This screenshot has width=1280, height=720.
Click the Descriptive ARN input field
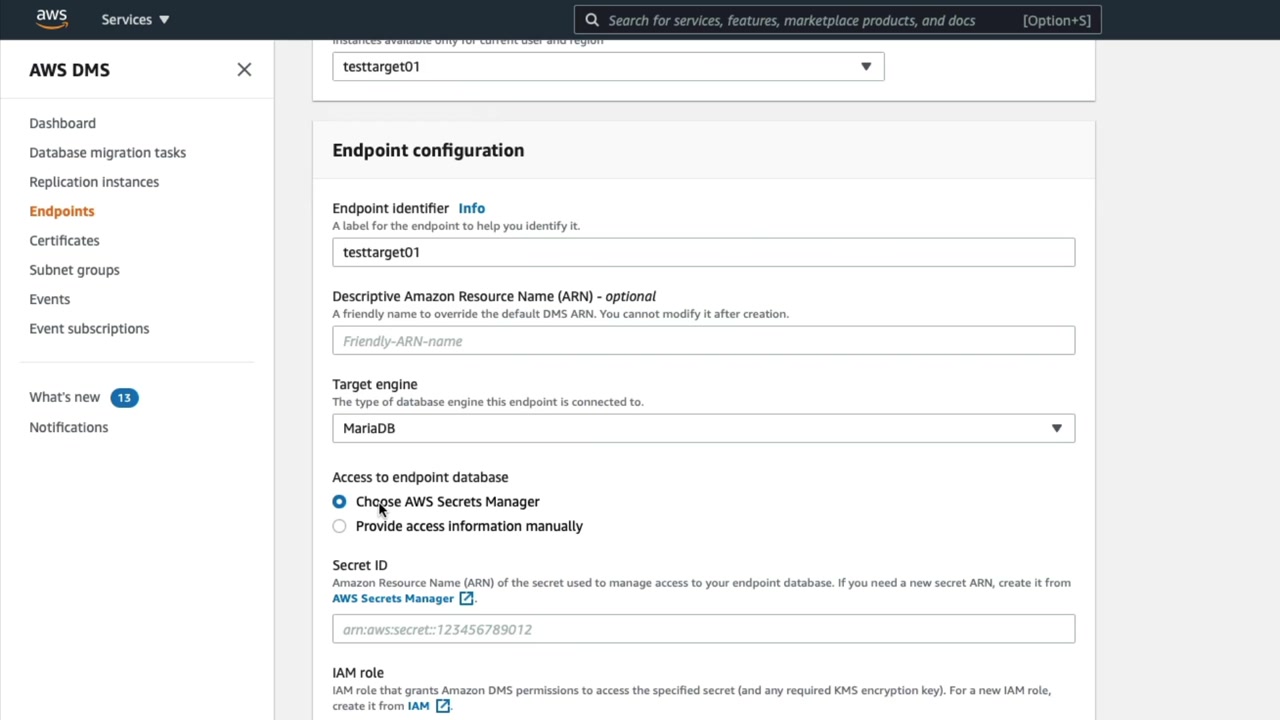pyautogui.click(x=703, y=341)
